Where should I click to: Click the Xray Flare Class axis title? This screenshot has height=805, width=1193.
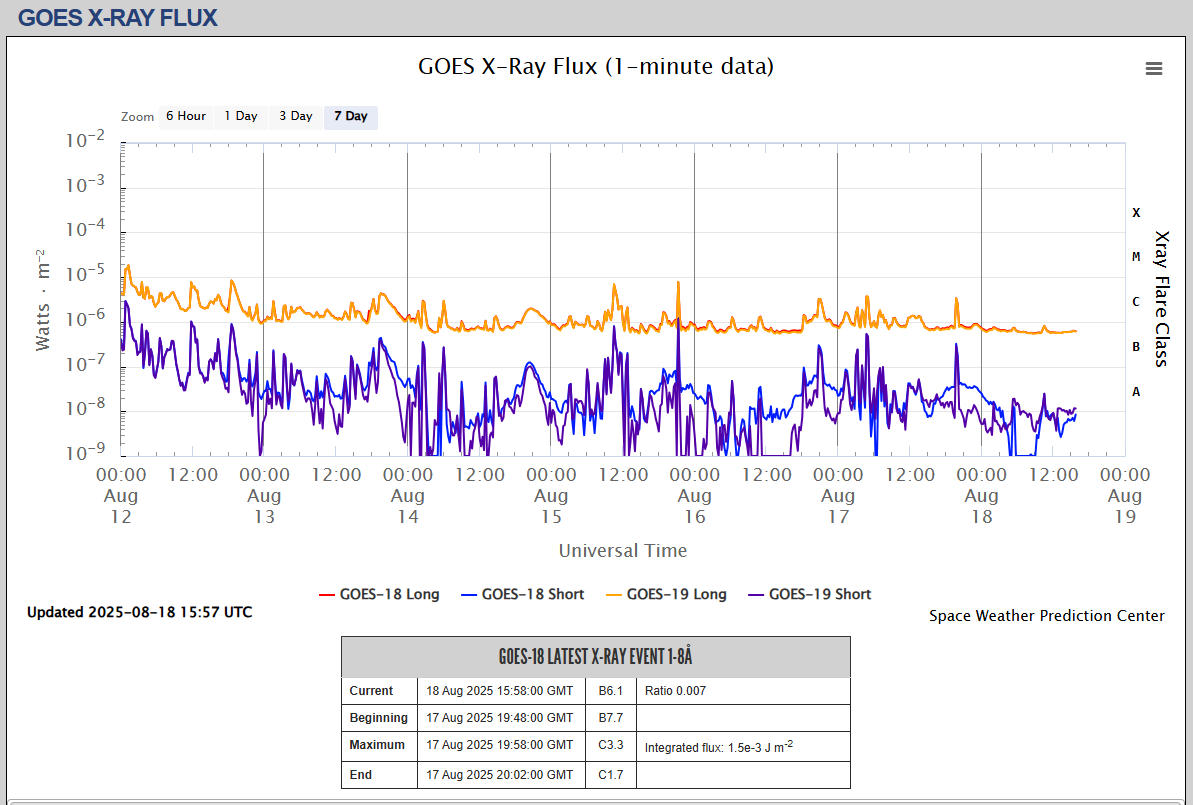(1161, 298)
